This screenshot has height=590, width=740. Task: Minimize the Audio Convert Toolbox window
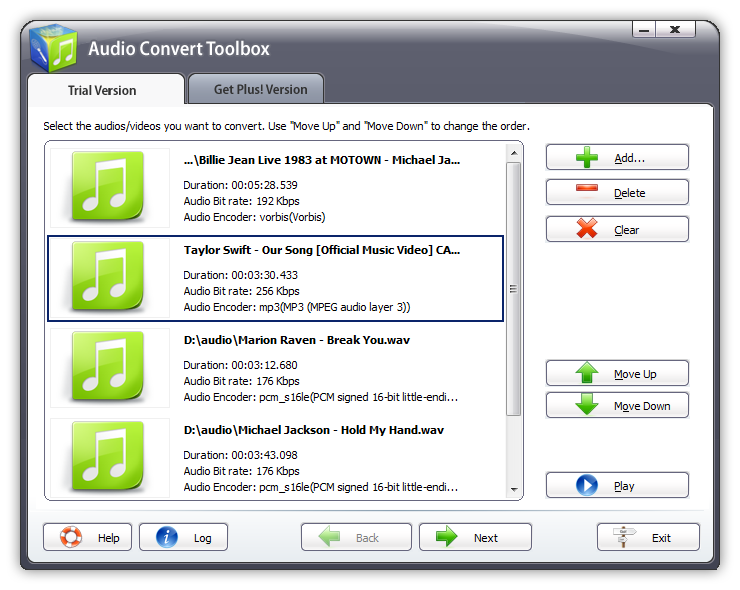(x=644, y=30)
